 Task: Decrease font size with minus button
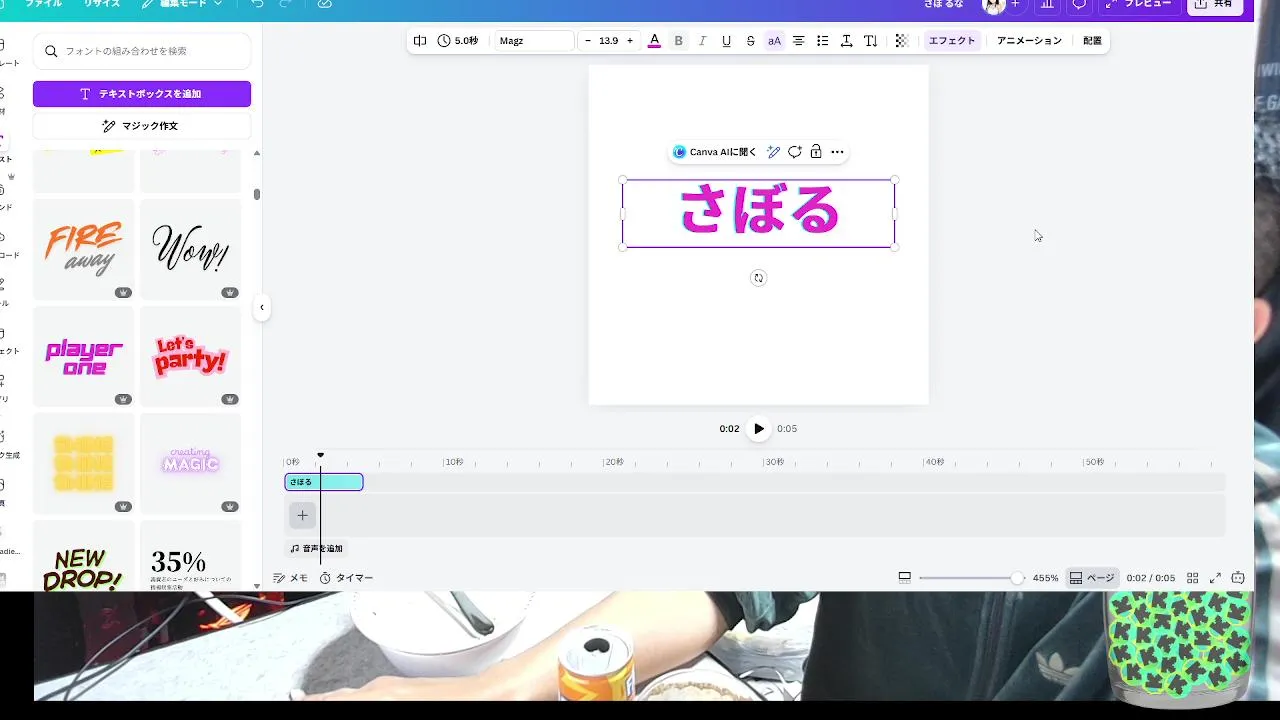coord(588,41)
